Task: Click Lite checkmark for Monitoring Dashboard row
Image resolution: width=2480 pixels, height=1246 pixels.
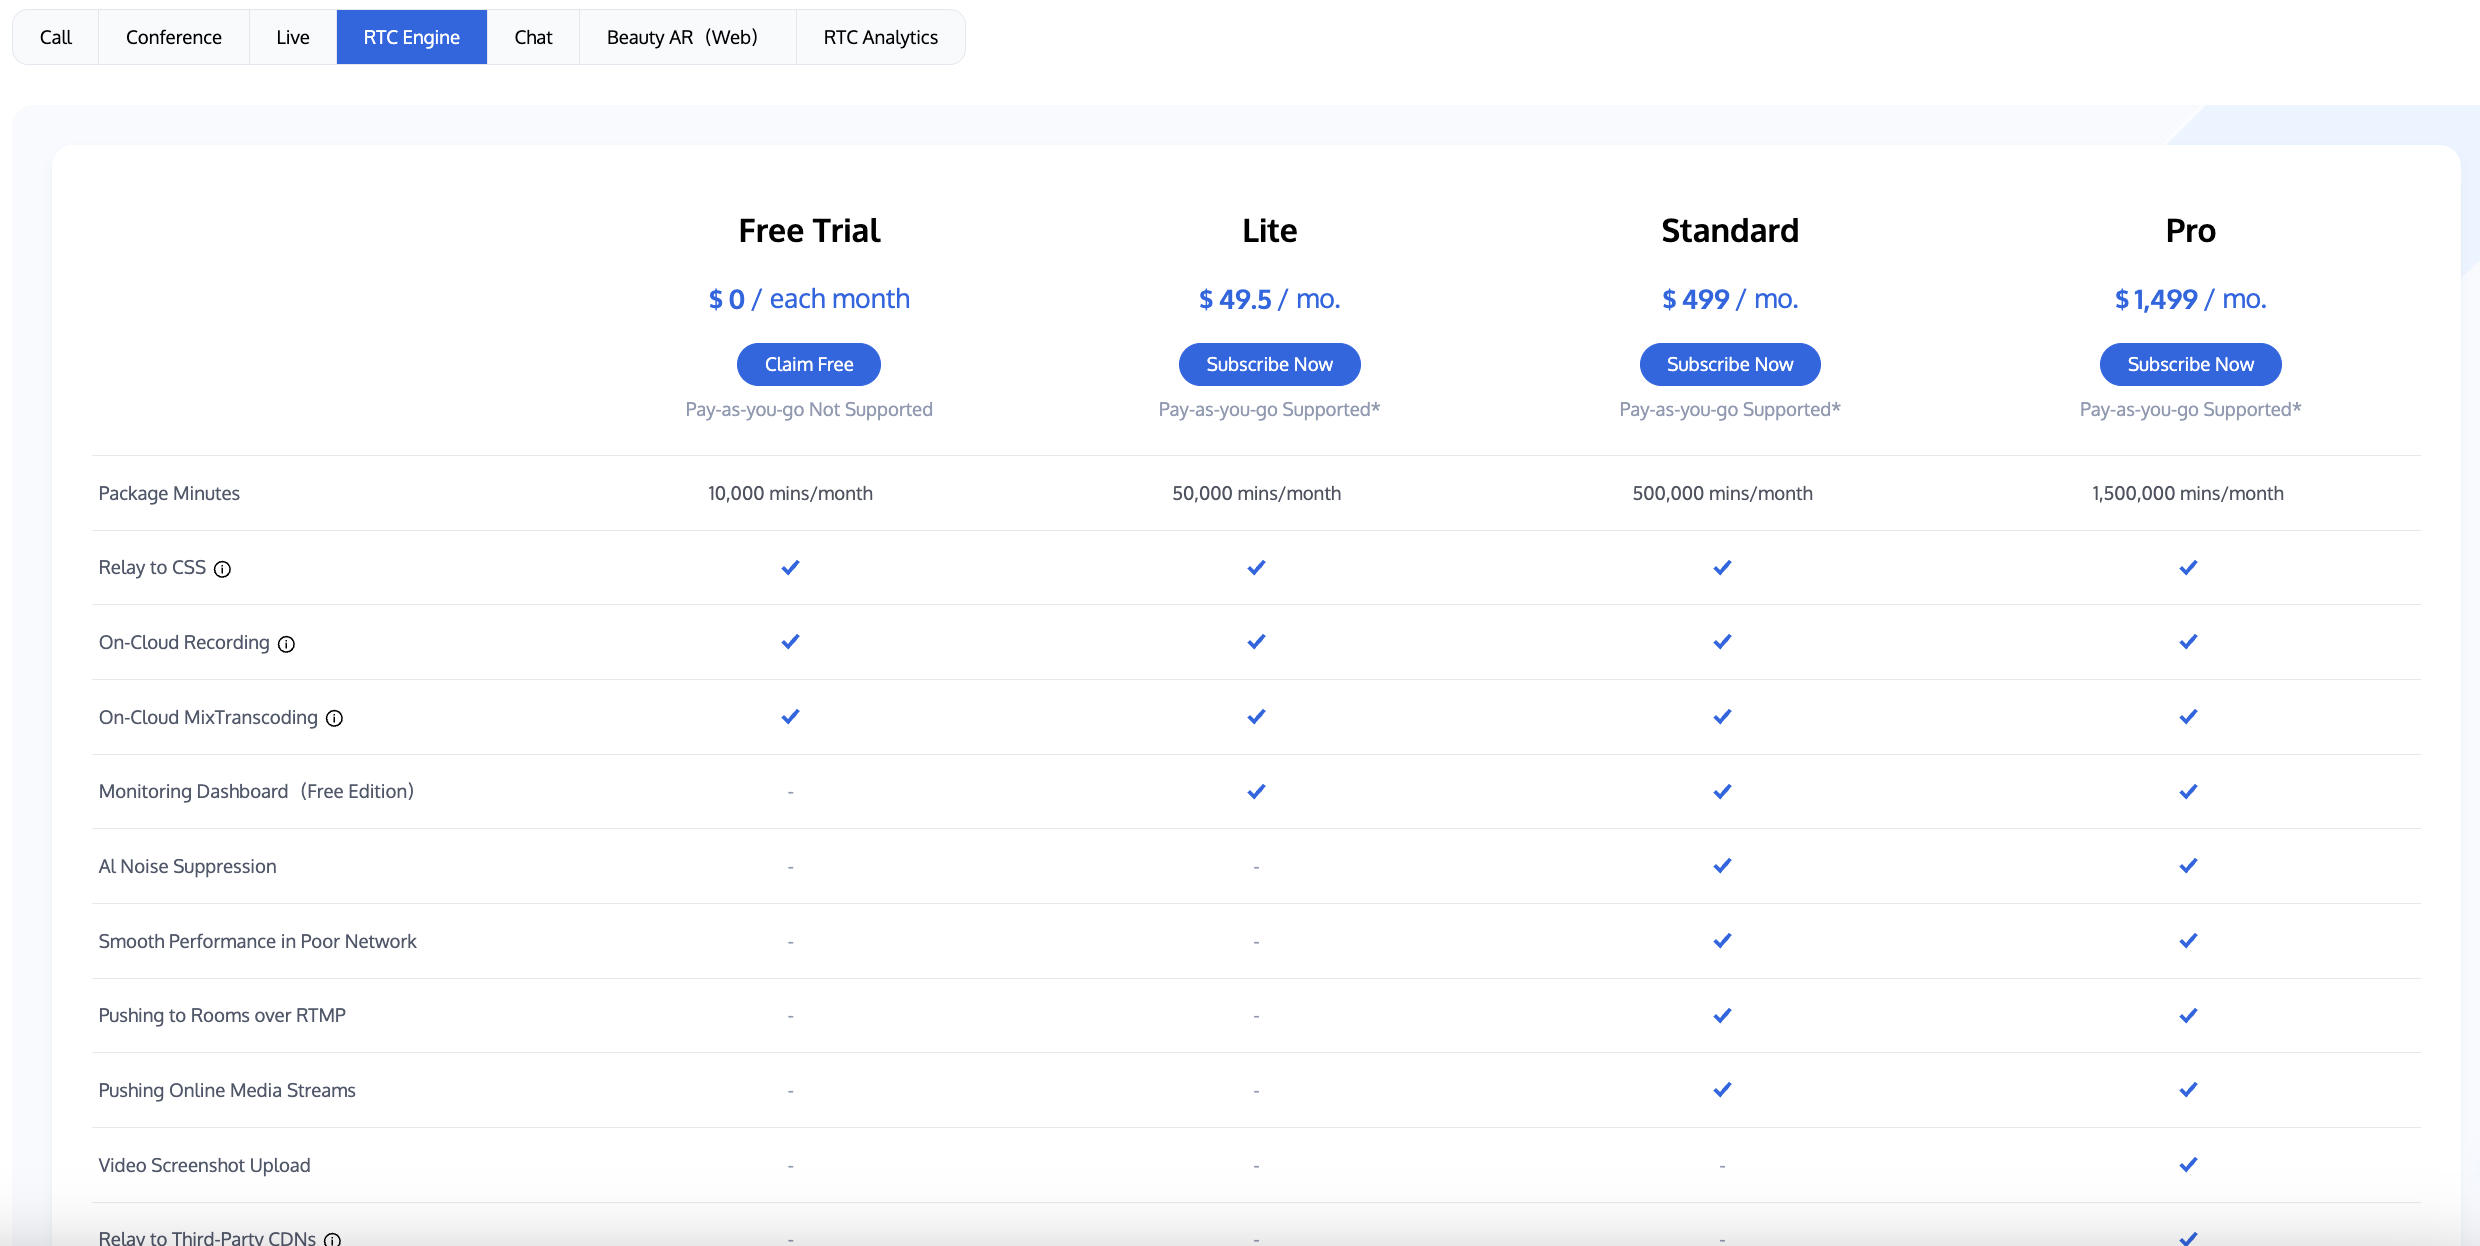Action: (1256, 791)
